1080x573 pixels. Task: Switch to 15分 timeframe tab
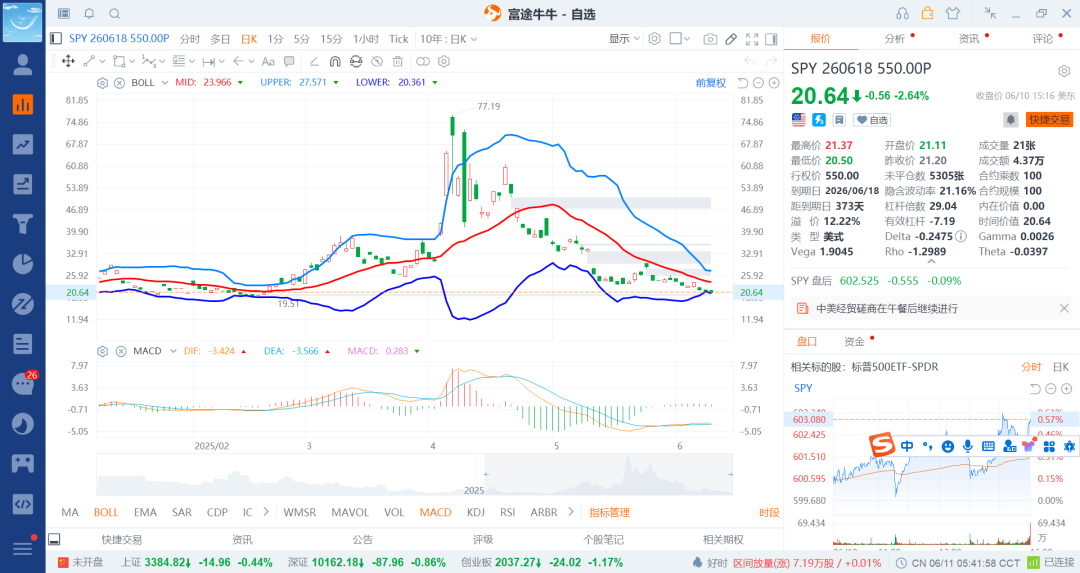point(331,39)
